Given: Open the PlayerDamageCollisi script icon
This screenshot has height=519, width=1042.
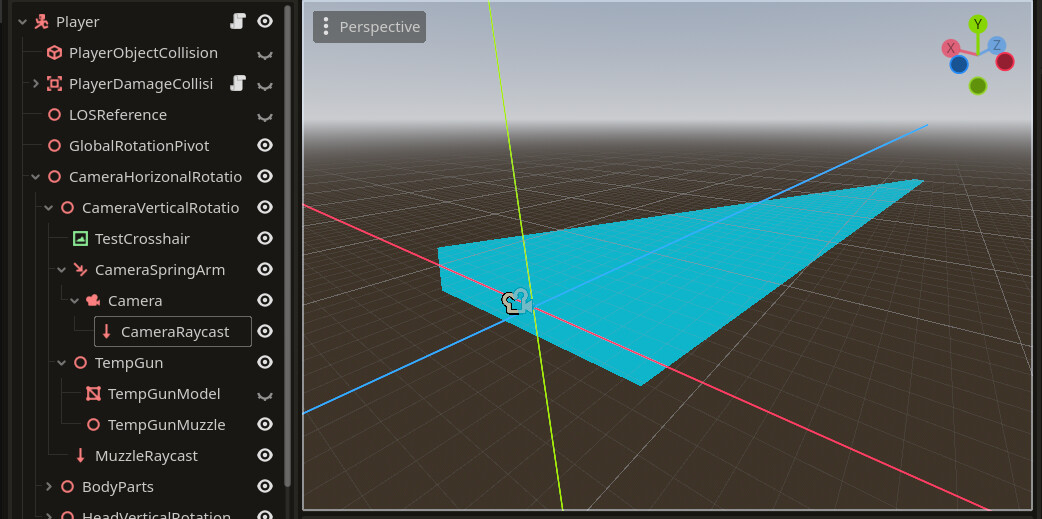Looking at the screenshot, I should [x=238, y=84].
